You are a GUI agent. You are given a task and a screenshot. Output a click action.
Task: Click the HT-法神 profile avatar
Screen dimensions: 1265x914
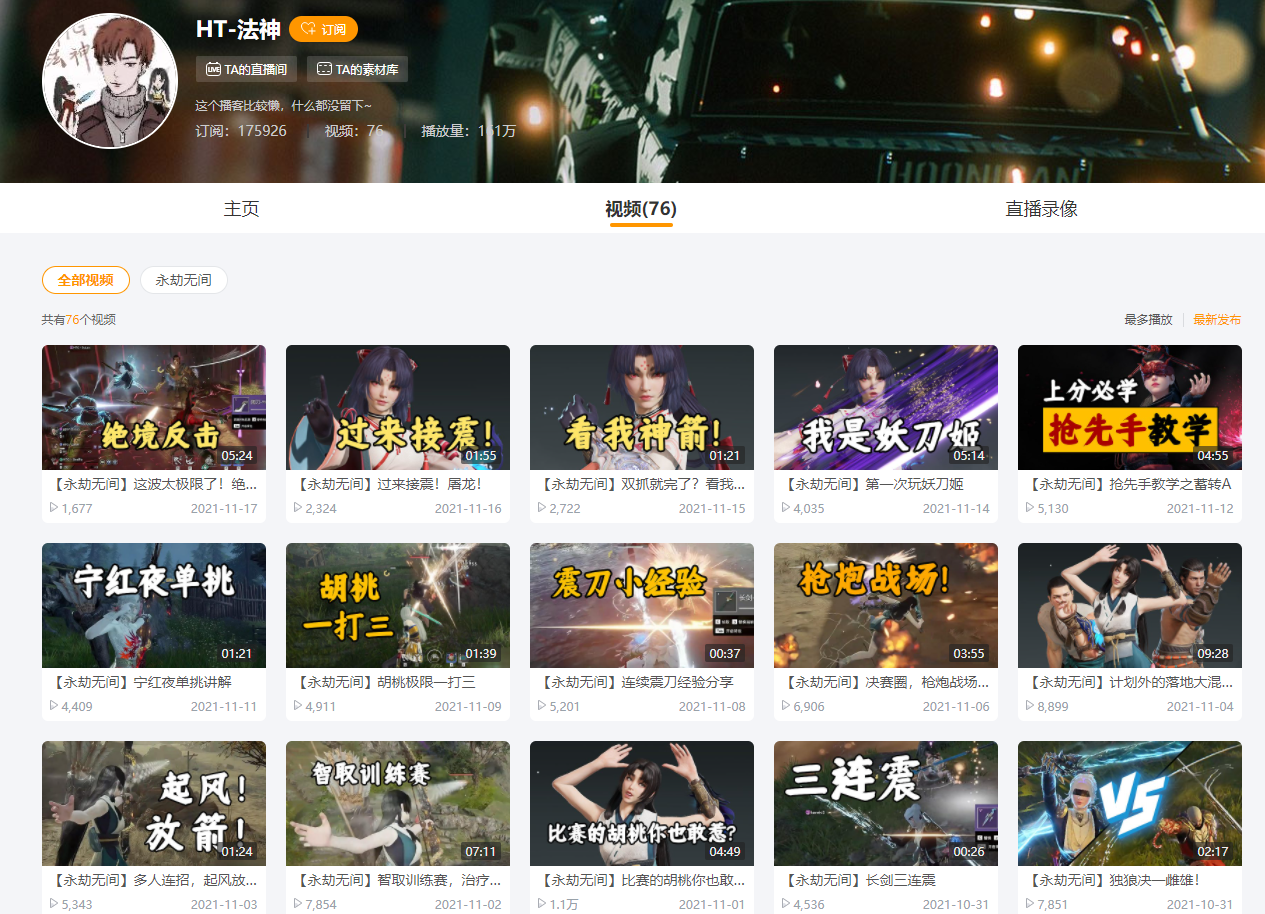coord(110,81)
